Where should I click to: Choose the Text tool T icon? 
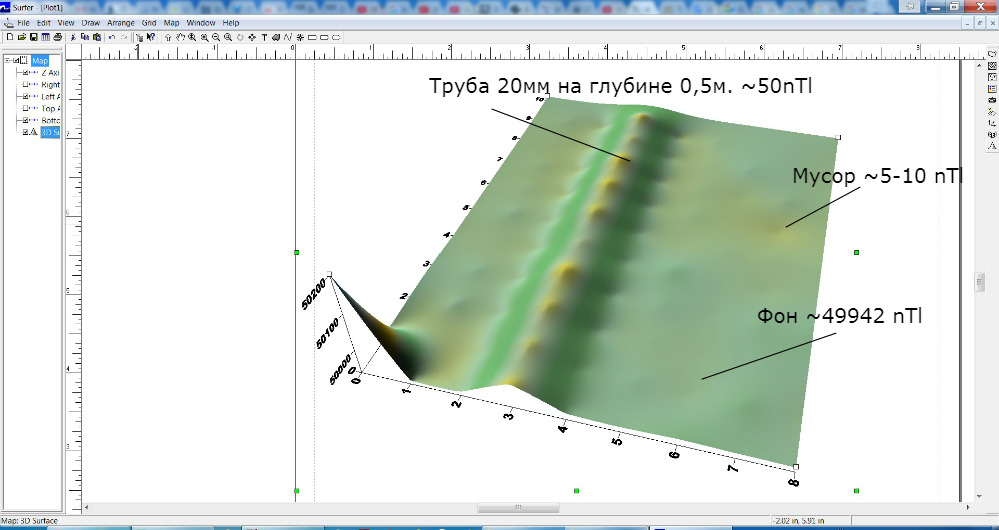click(x=264, y=38)
